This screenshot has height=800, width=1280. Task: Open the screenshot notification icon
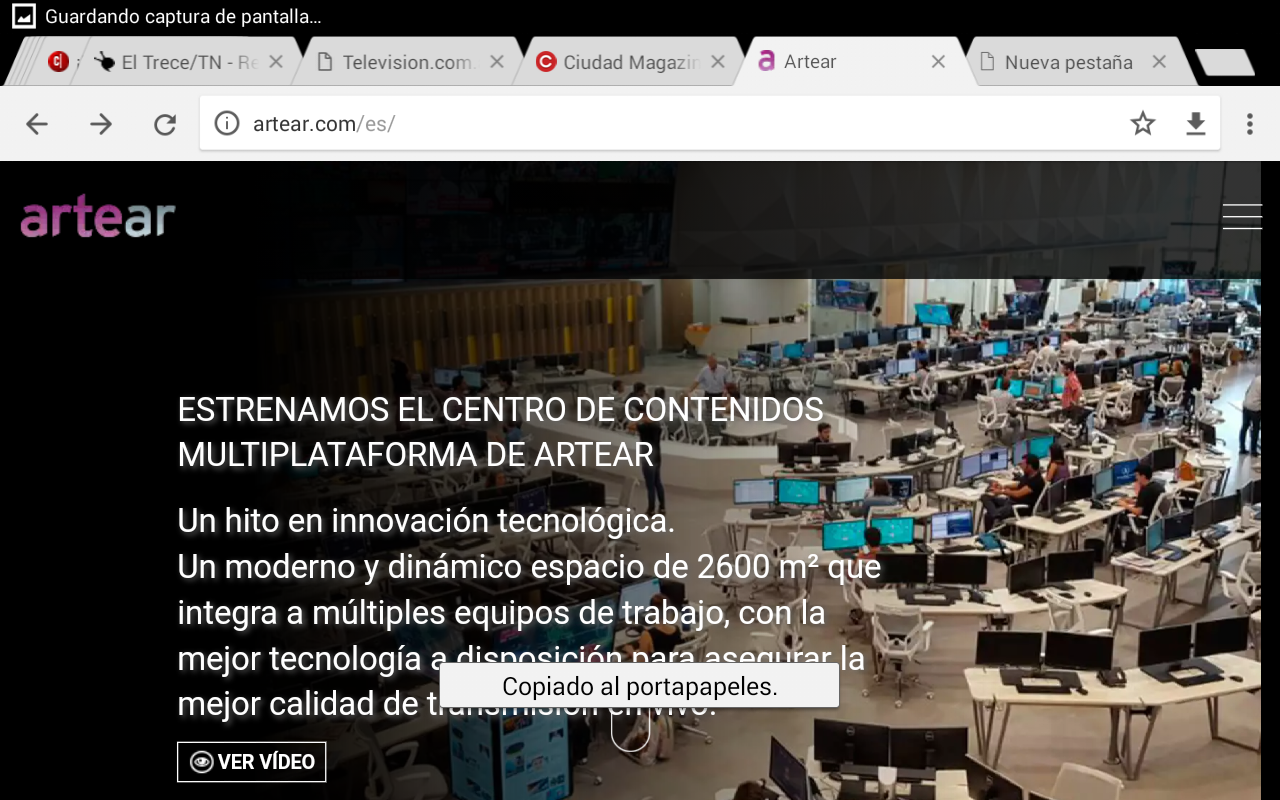(x=23, y=17)
